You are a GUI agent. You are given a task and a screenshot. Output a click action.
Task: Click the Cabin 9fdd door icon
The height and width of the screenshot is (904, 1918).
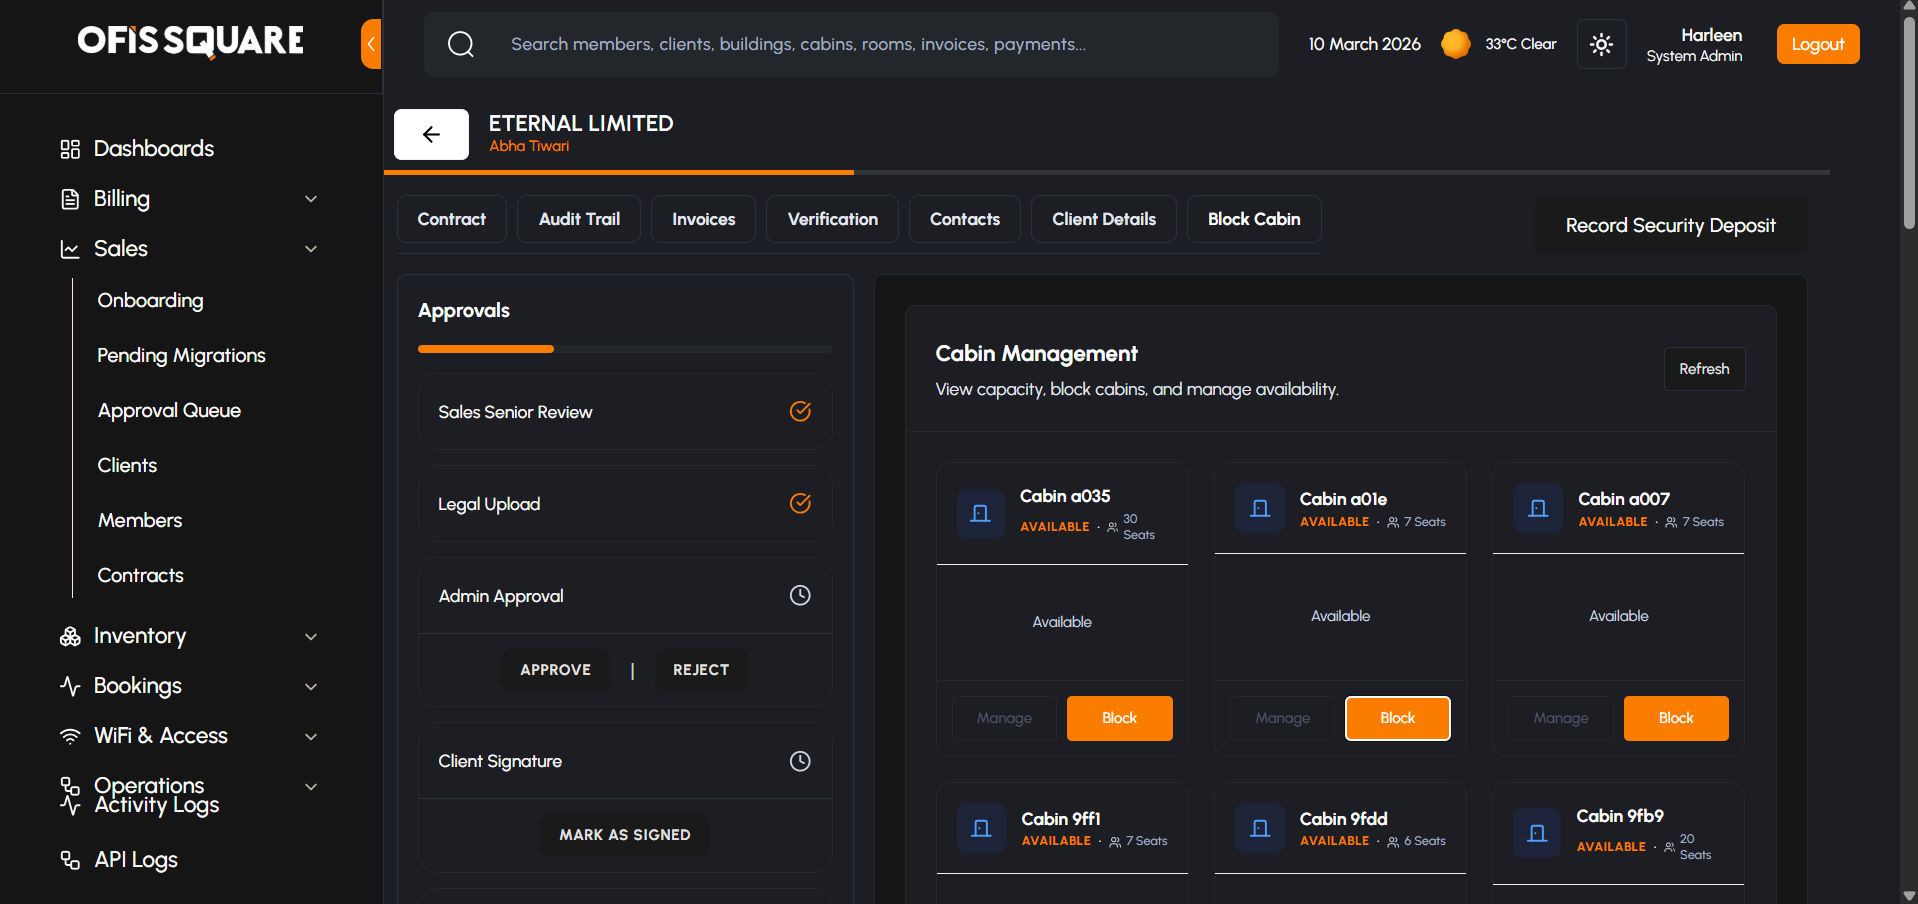pyautogui.click(x=1259, y=829)
